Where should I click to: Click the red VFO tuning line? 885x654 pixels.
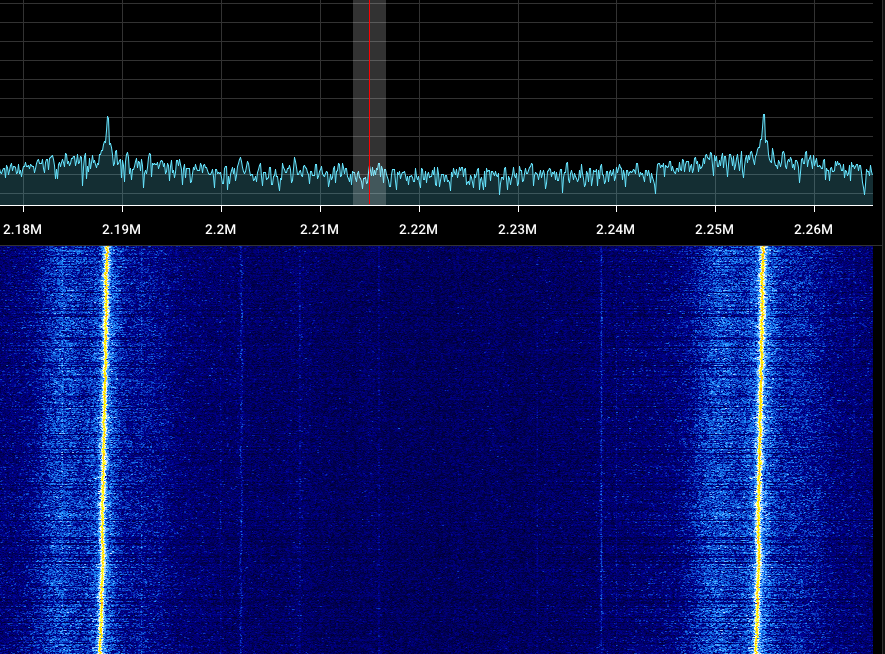pos(370,102)
